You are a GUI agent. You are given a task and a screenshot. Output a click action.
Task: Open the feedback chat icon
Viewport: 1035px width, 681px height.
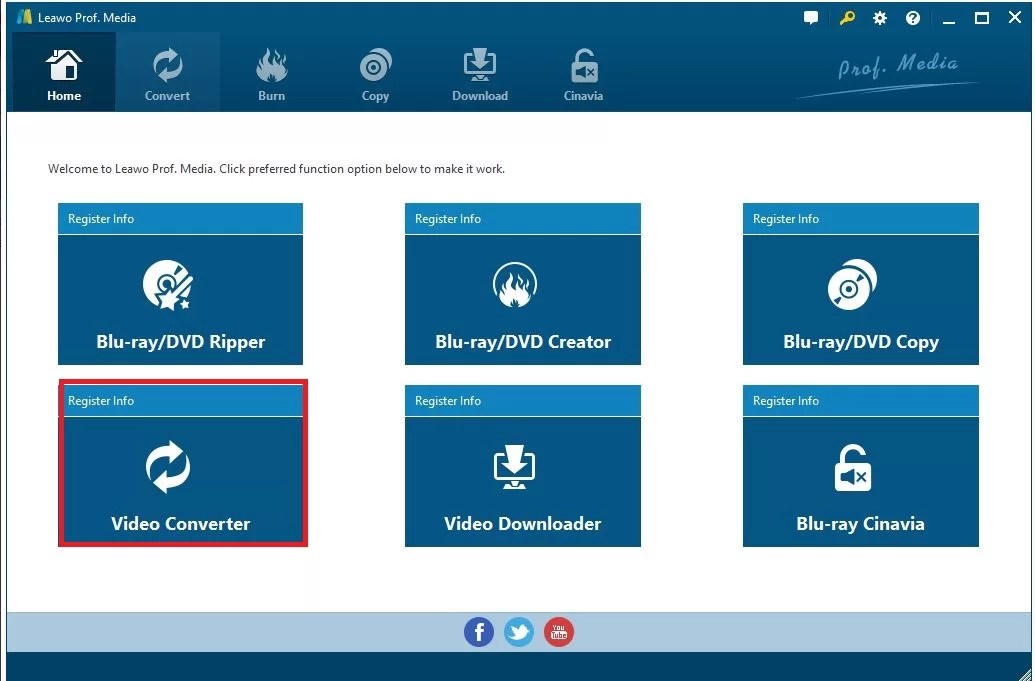810,17
